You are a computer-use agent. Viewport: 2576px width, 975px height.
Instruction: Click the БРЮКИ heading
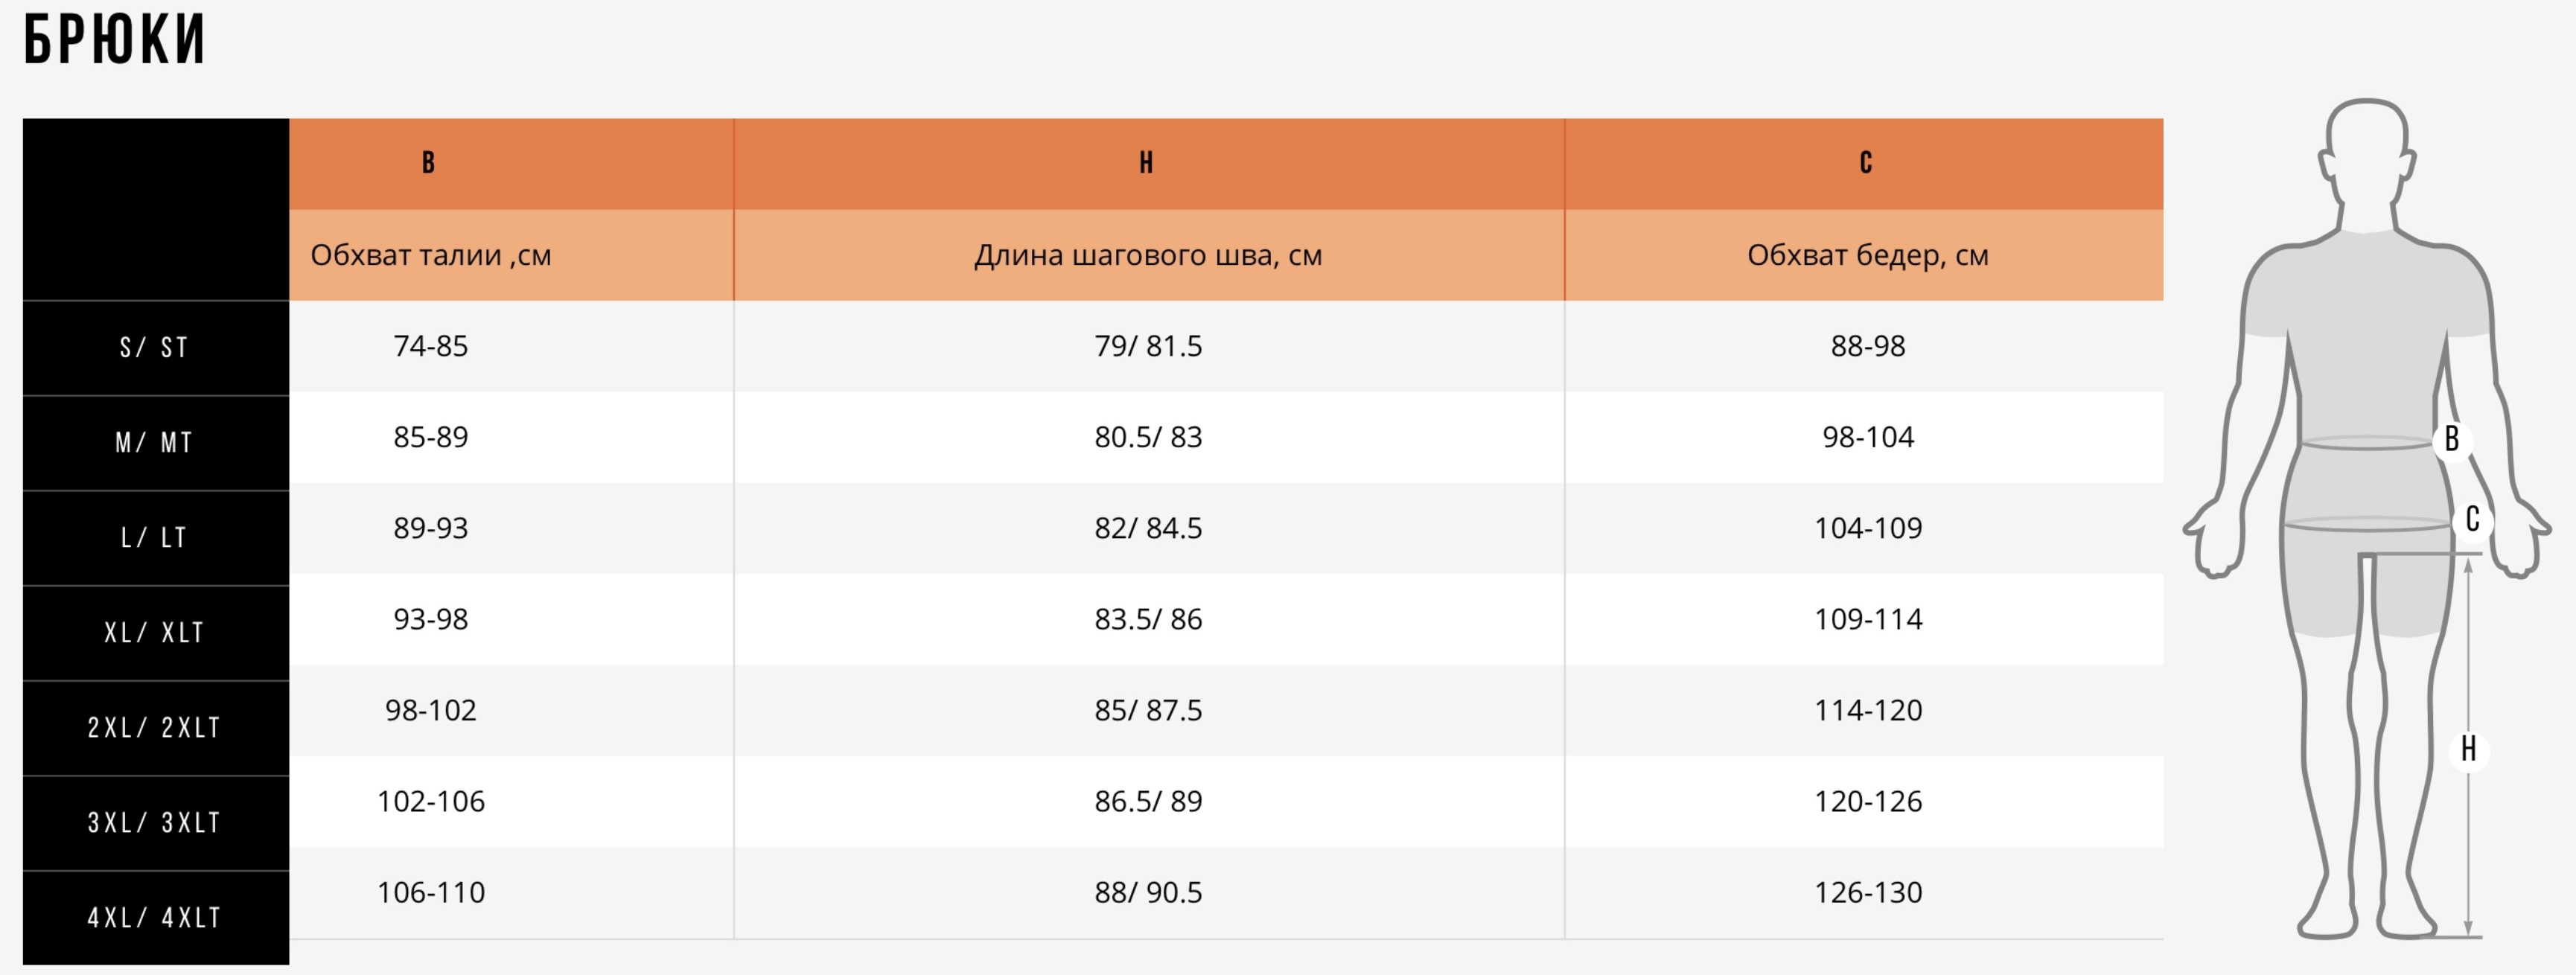114,40
